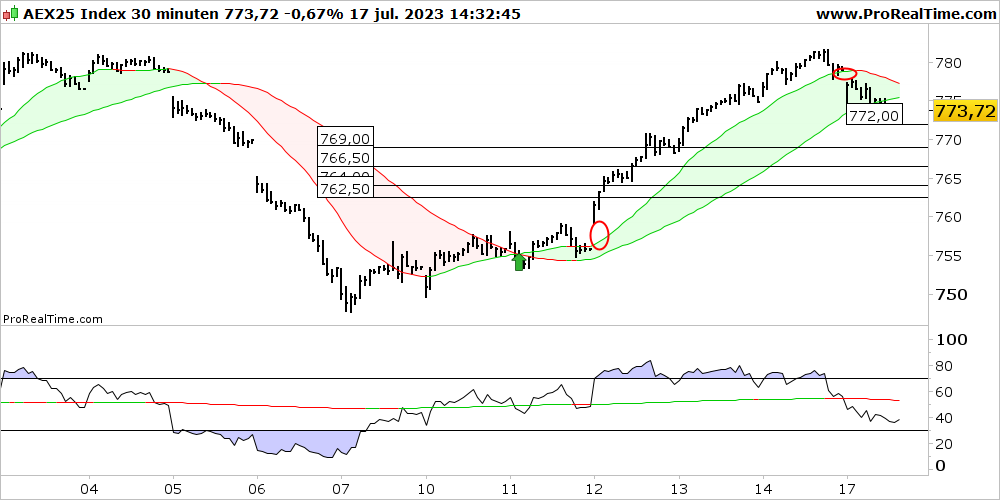
Task: Click the date label 07 on time axis
Action: [x=342, y=488]
